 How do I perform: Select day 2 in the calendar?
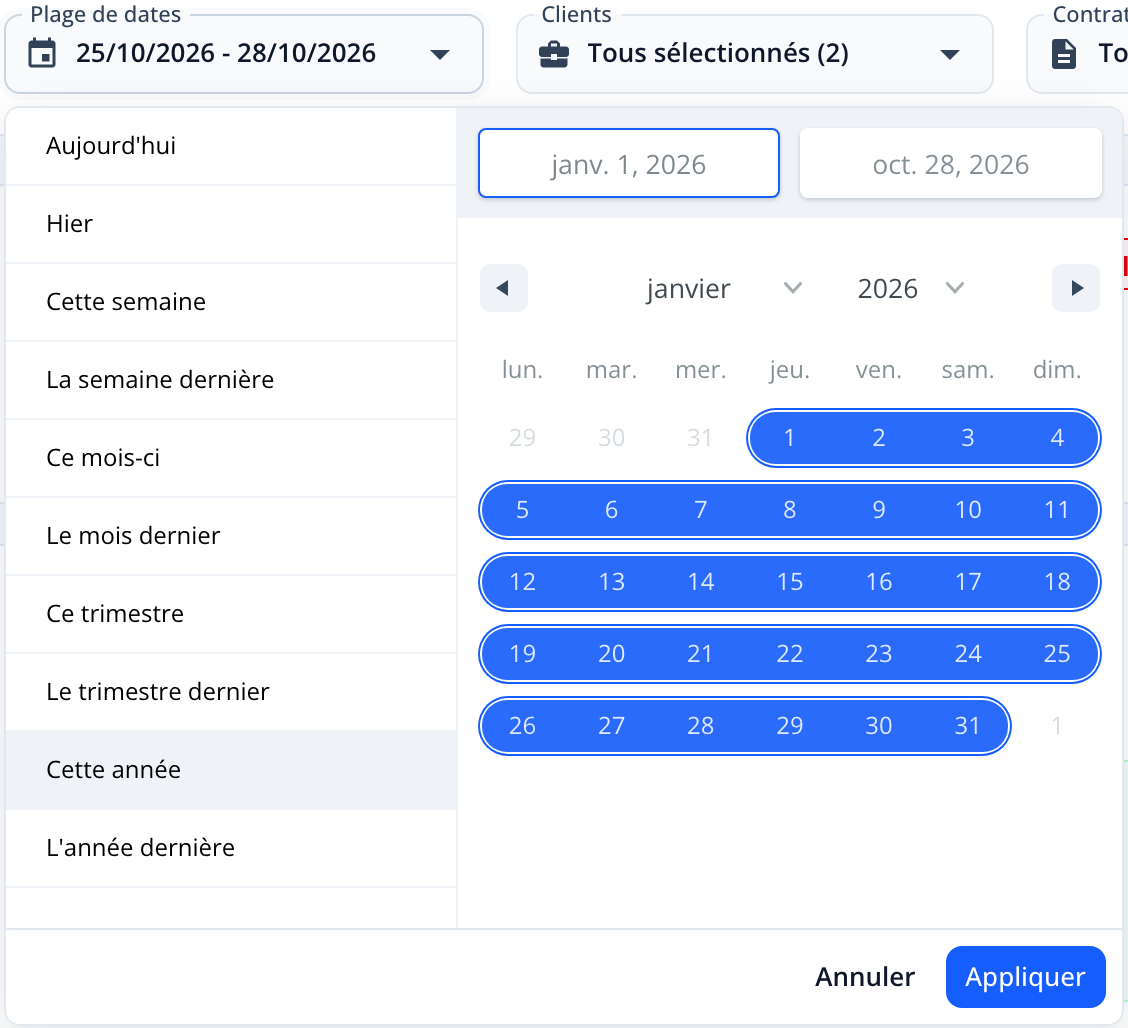pyautogui.click(x=878, y=438)
